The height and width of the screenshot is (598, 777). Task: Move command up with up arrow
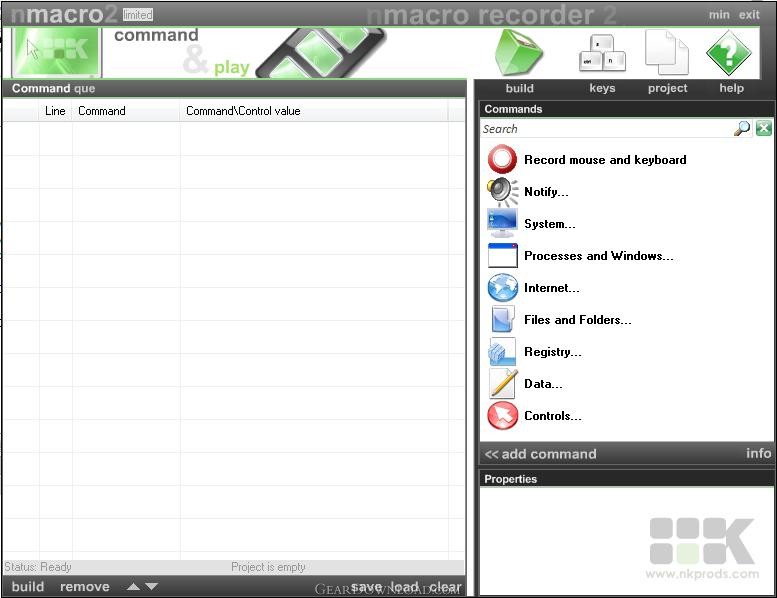tap(133, 587)
